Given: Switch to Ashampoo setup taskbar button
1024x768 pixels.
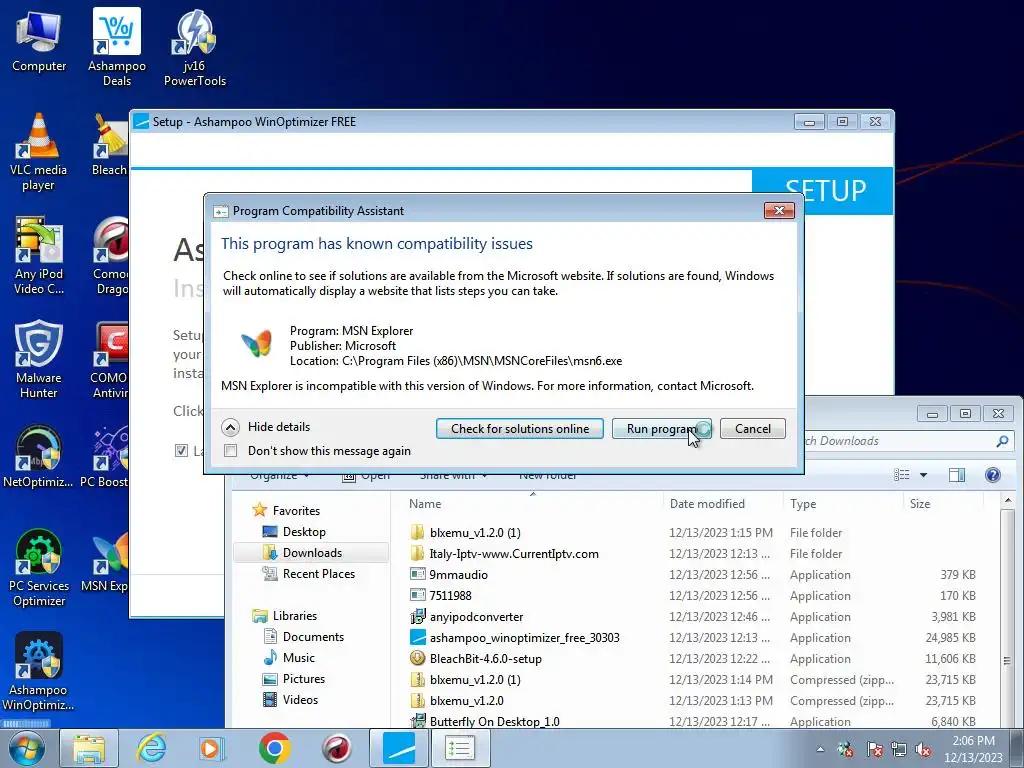Looking at the screenshot, I should (x=399, y=748).
